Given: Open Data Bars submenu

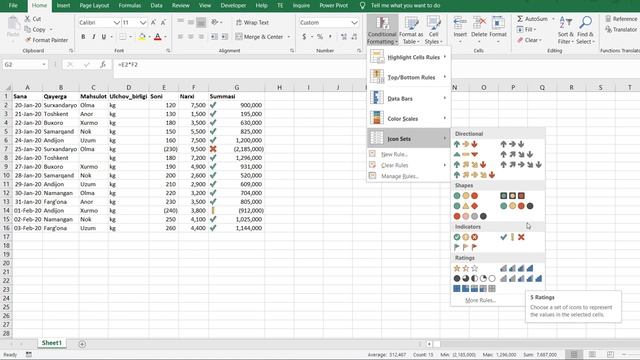Looking at the screenshot, I should (409, 98).
